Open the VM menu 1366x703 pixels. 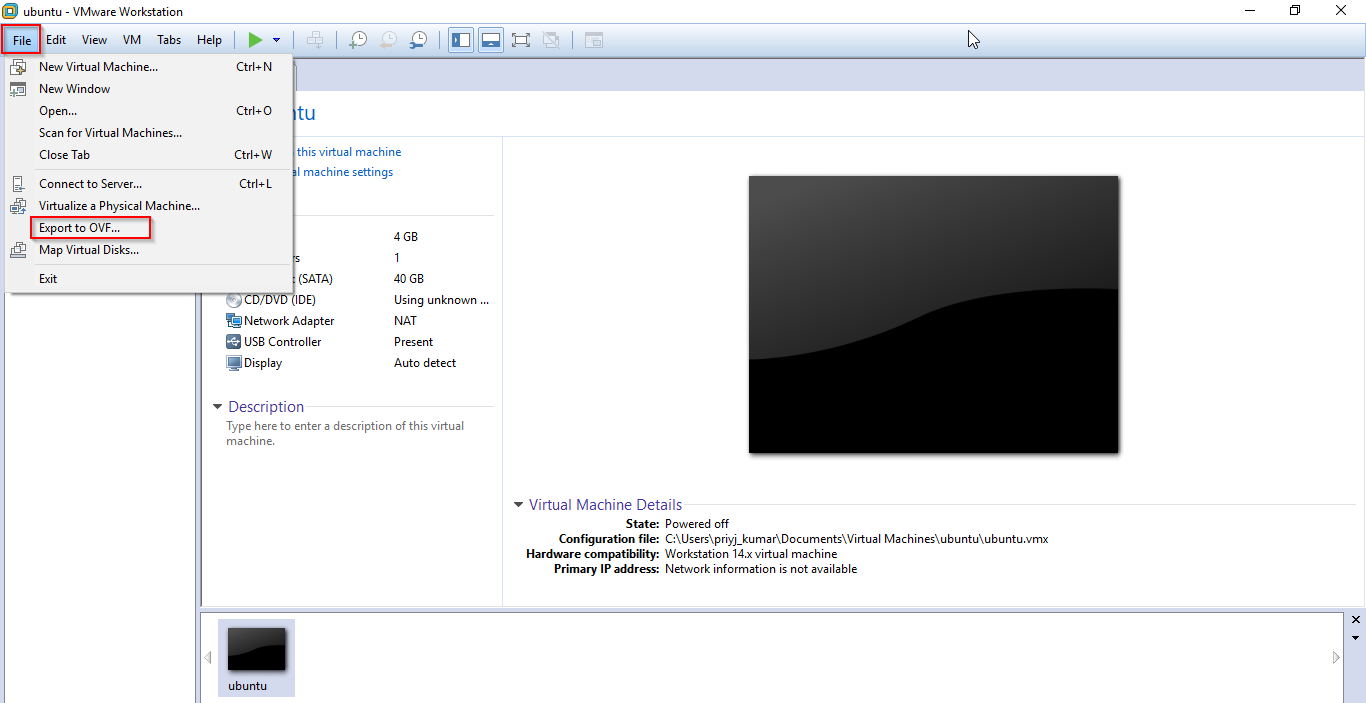[x=132, y=40]
